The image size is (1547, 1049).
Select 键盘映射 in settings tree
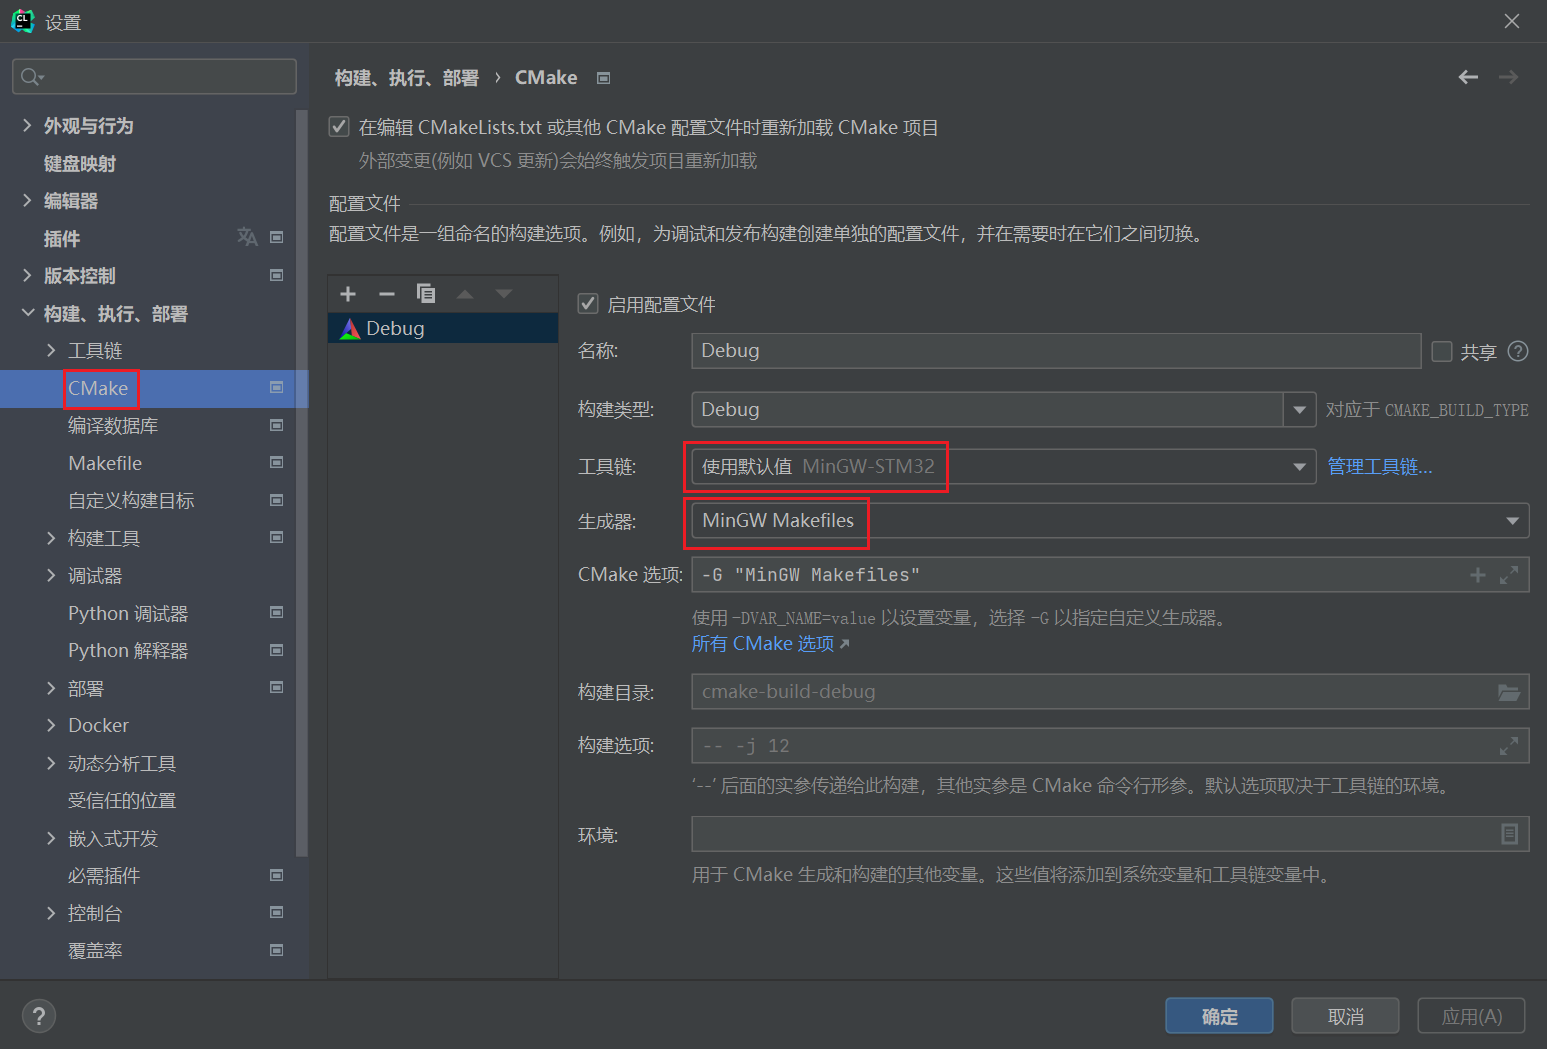coord(80,163)
